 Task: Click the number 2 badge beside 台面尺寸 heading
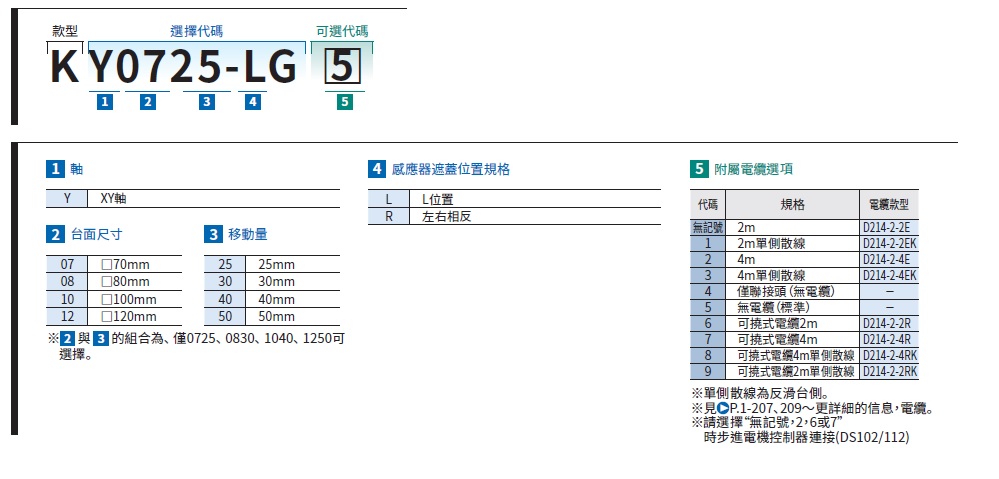point(56,235)
